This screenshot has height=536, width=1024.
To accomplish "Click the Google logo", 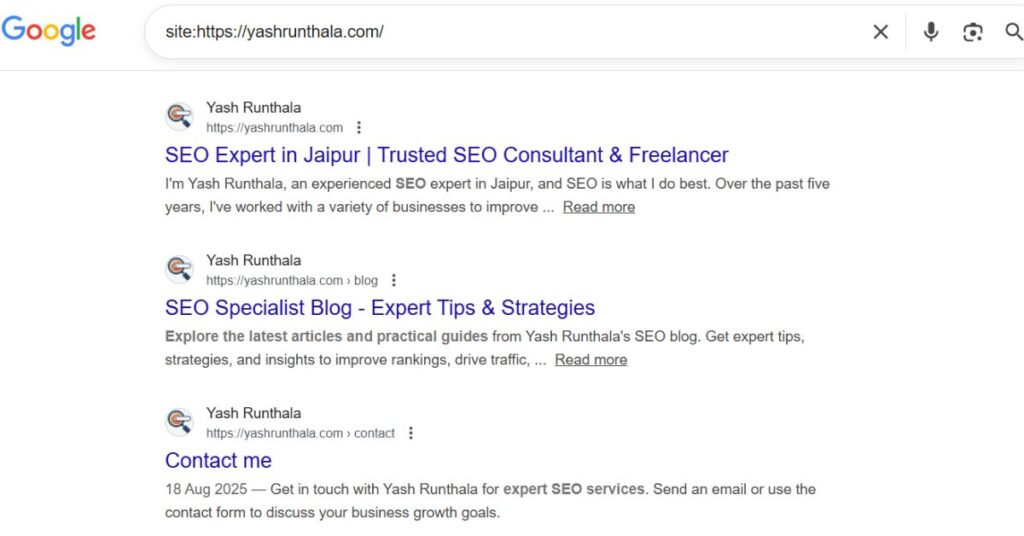I will 48,31.
